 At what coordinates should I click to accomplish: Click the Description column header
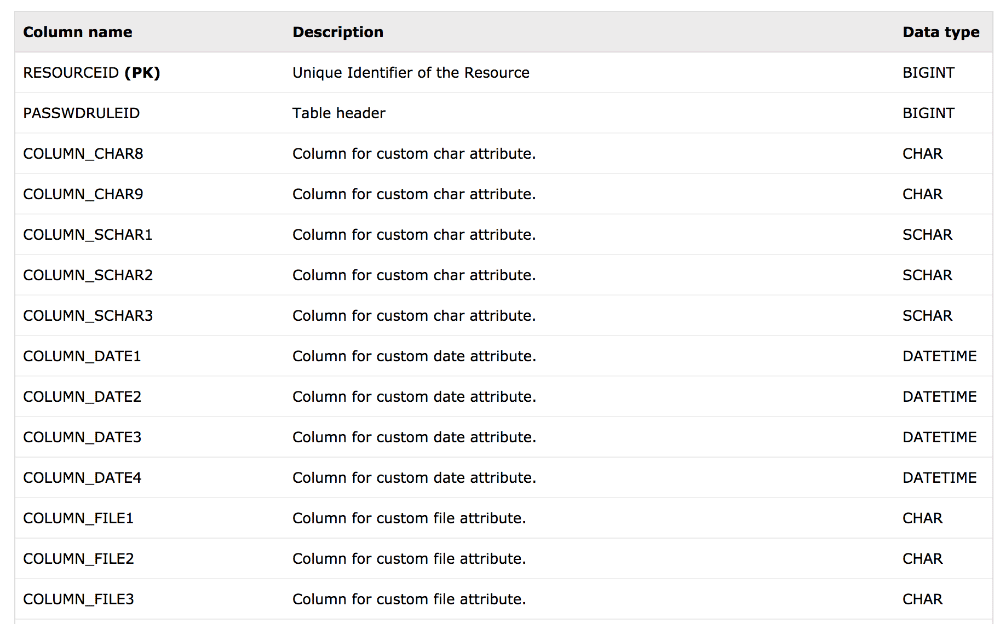pyautogui.click(x=338, y=32)
